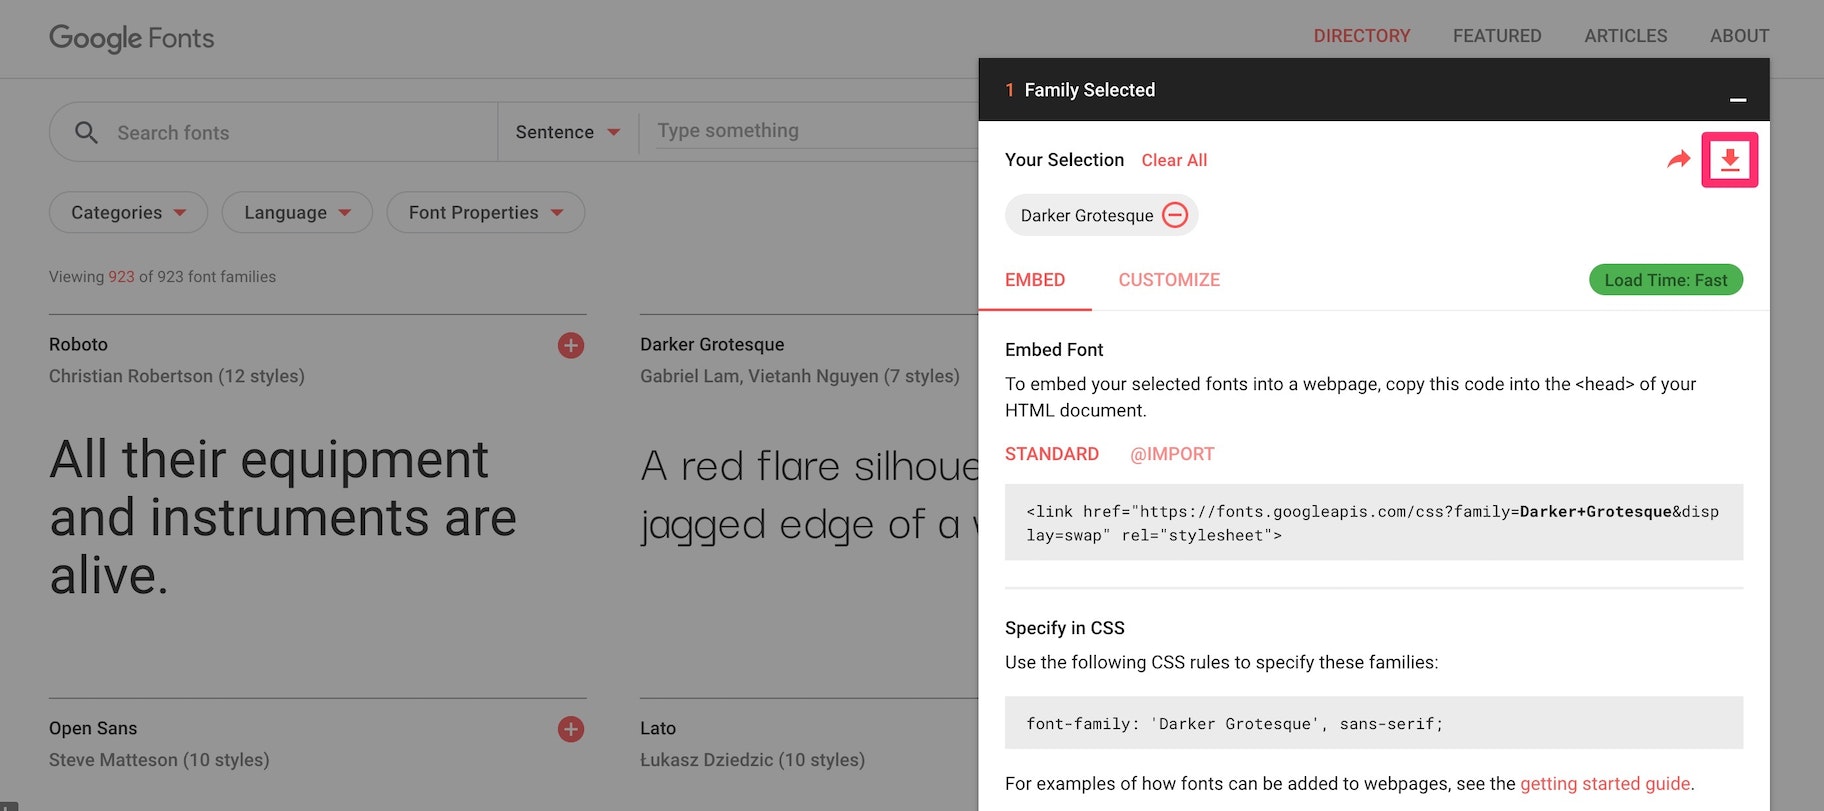This screenshot has width=1824, height=811.
Task: Open the getting started guide link
Action: click(1605, 784)
